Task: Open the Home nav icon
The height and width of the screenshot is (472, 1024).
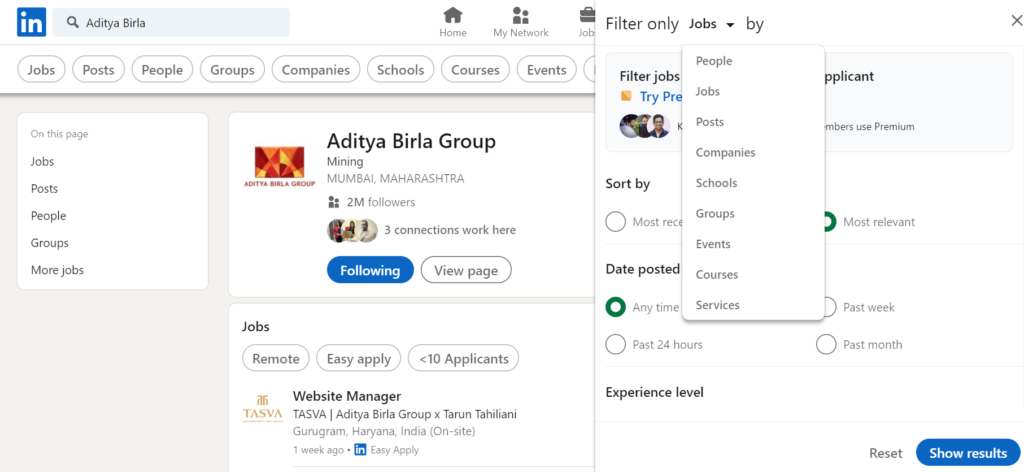Action: (x=453, y=22)
